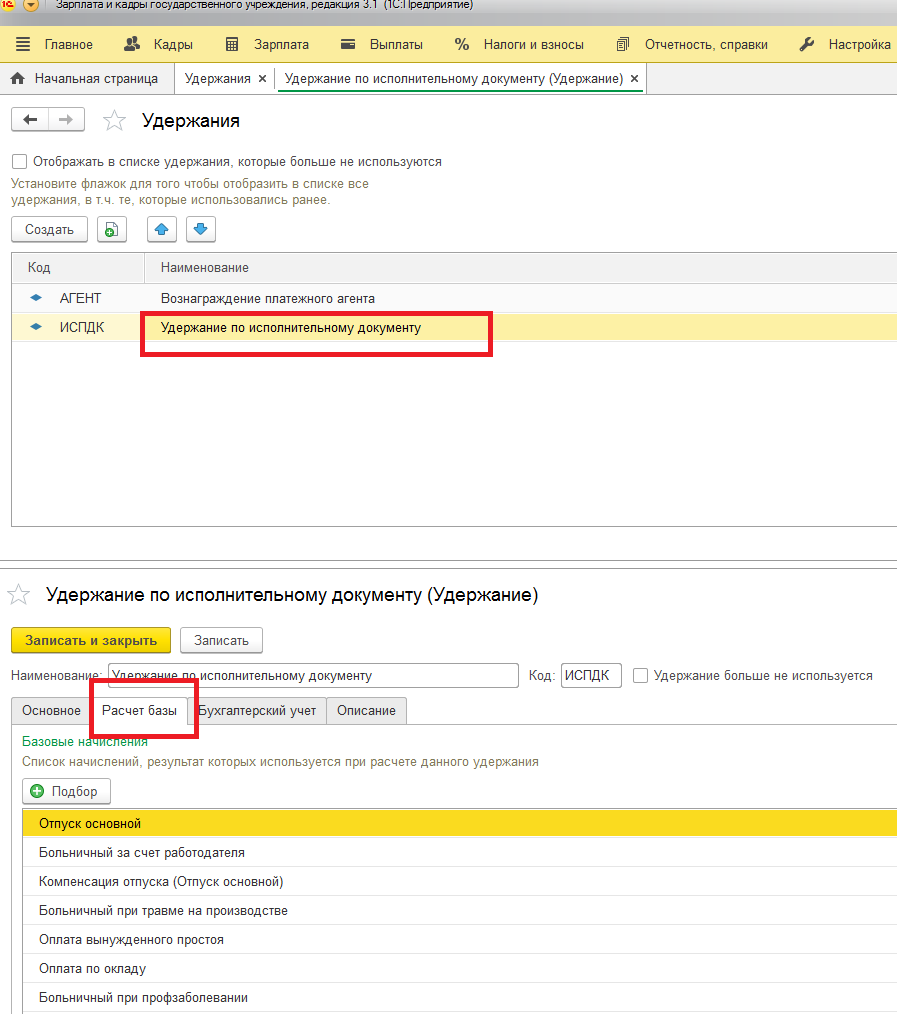Click the Создать button
This screenshot has height=1018, width=897.
tap(49, 229)
